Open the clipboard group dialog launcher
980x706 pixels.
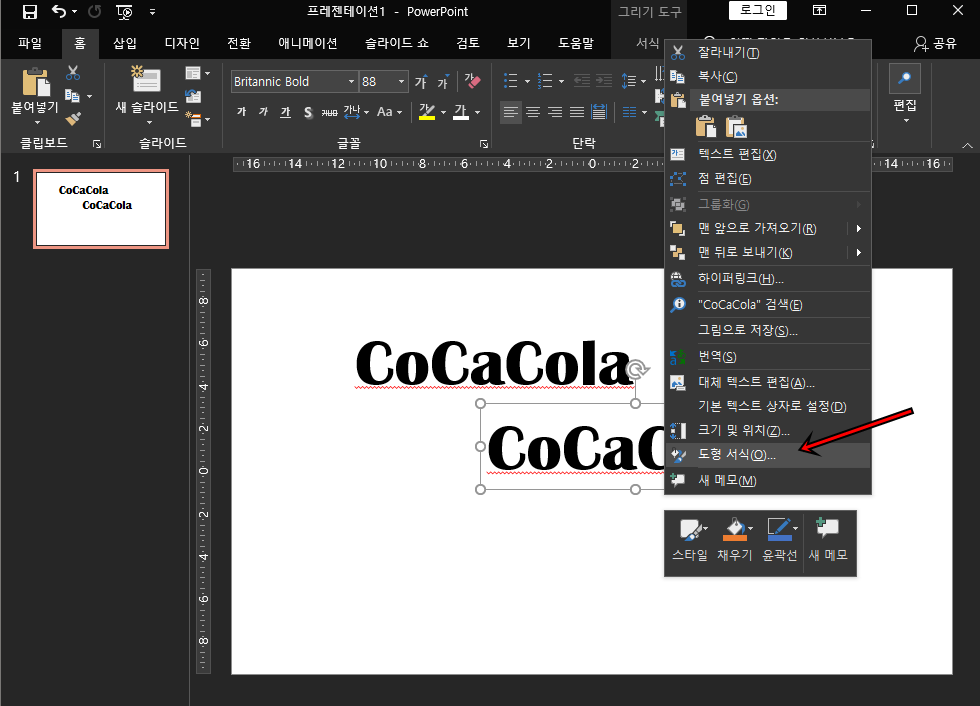coord(97,144)
